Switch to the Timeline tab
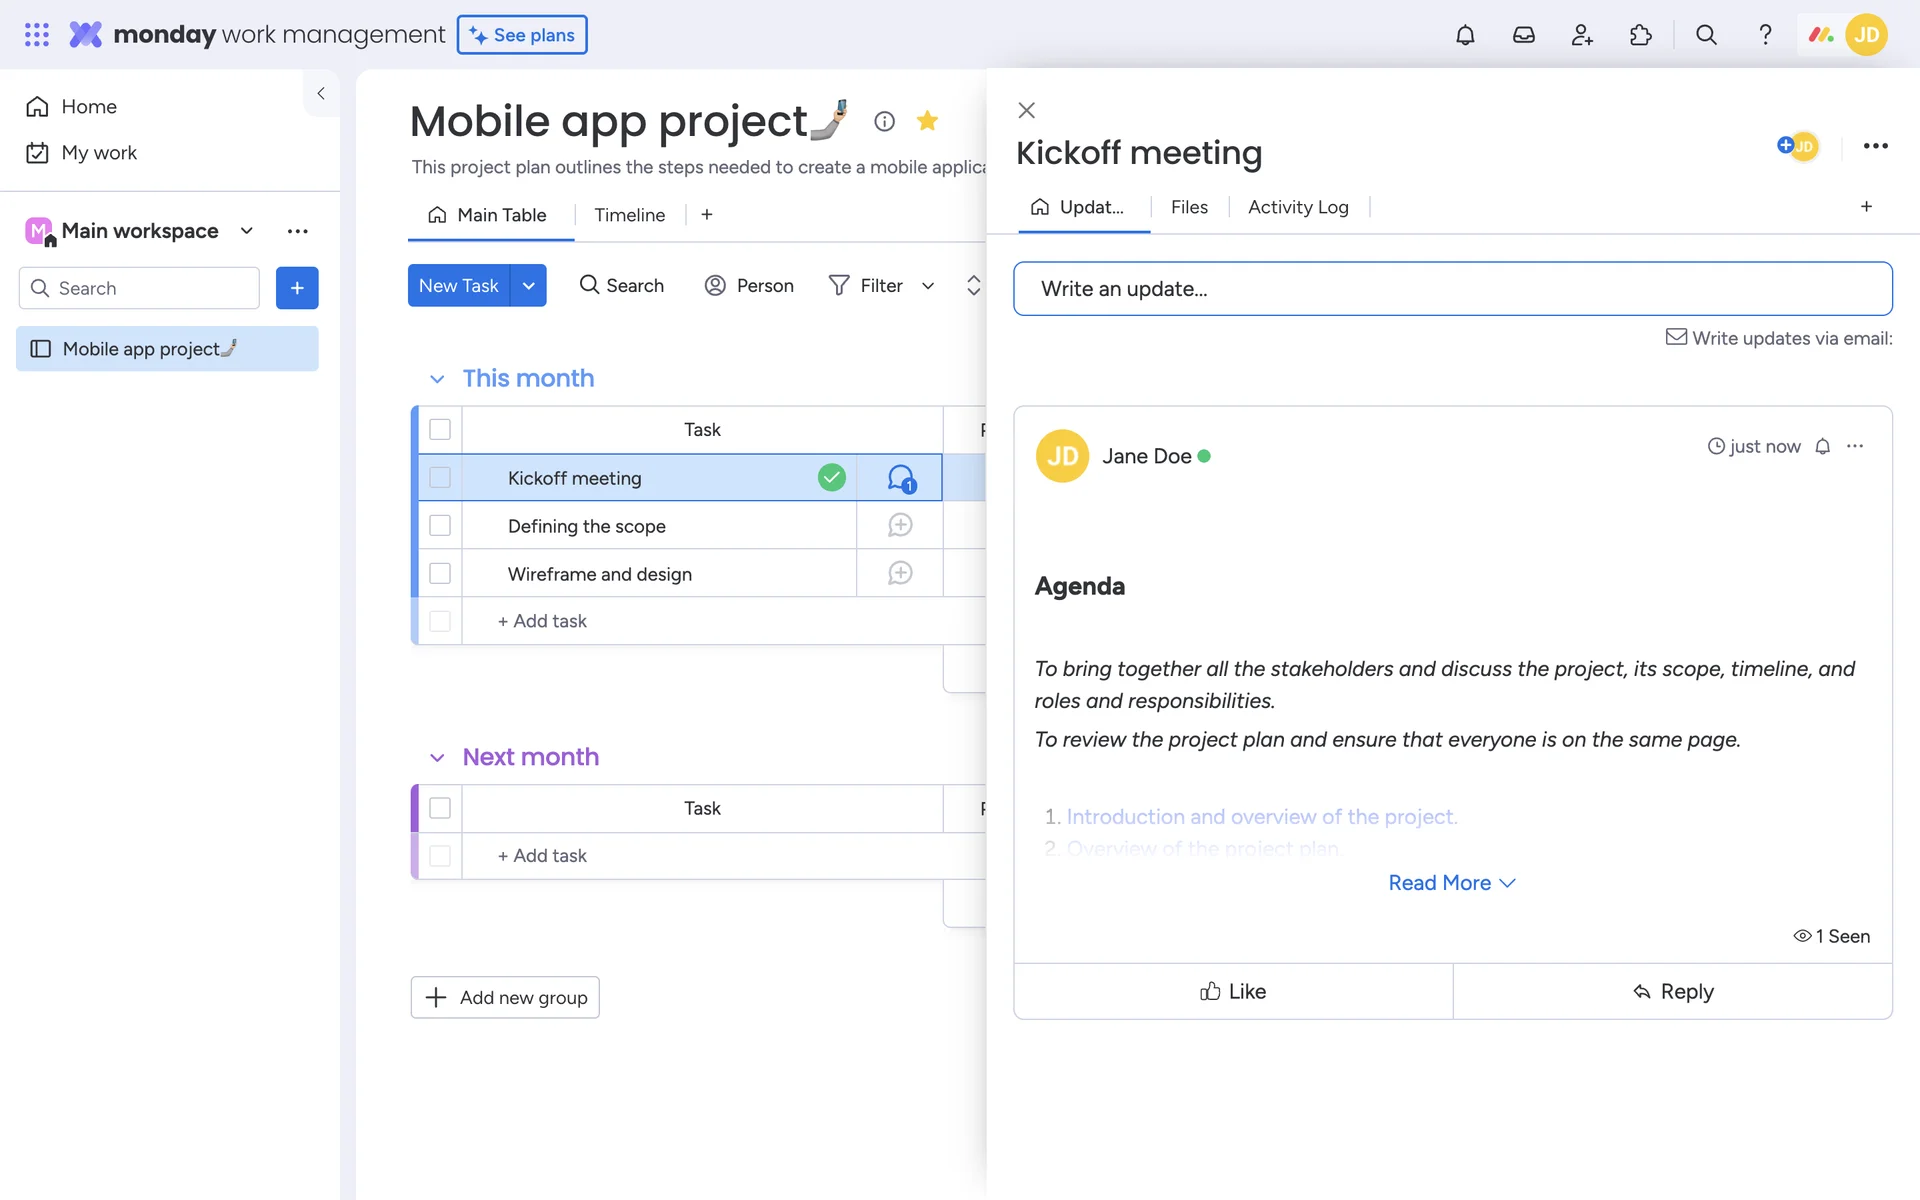This screenshot has width=1920, height=1200. (x=629, y=215)
